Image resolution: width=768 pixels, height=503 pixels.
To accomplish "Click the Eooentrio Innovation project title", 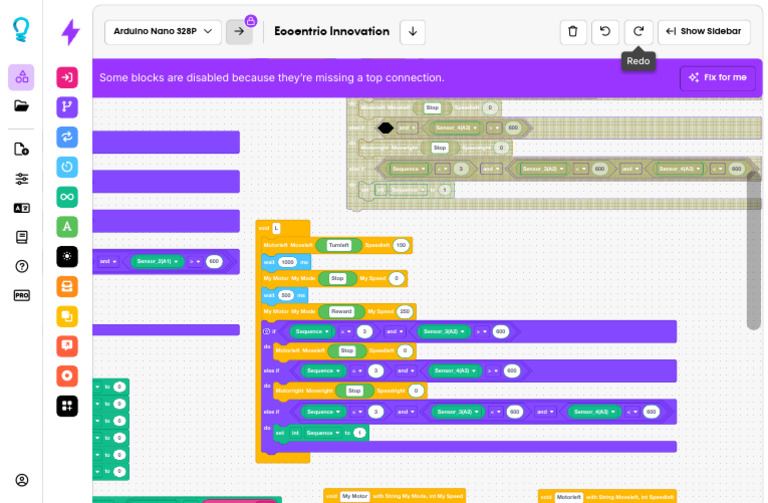I will pos(332,31).
